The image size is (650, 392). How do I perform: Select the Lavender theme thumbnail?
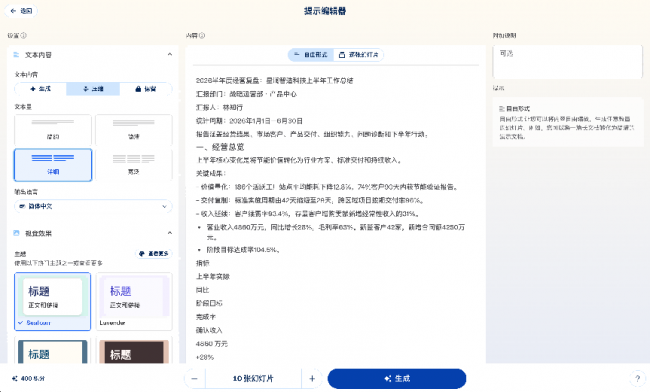coord(134,301)
